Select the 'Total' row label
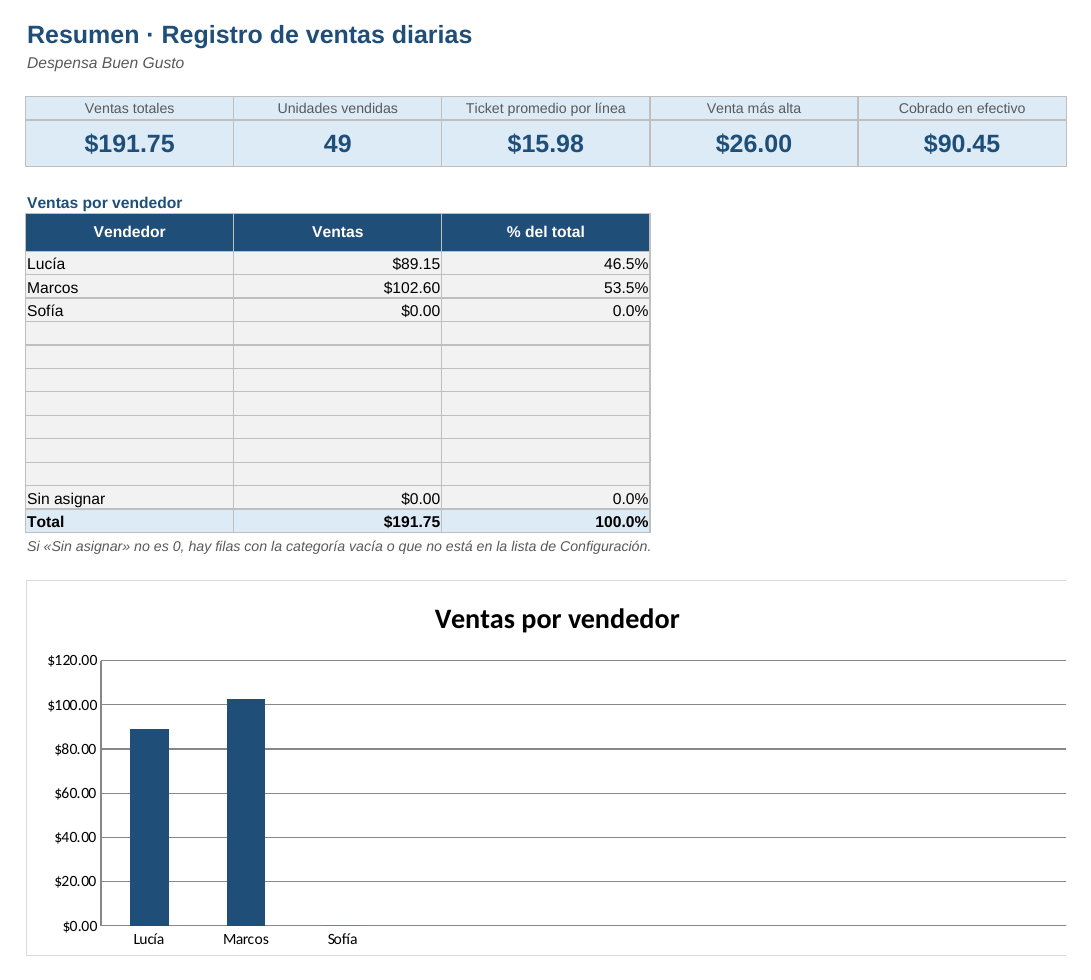Viewport: 1091px width, 980px height. [129, 521]
